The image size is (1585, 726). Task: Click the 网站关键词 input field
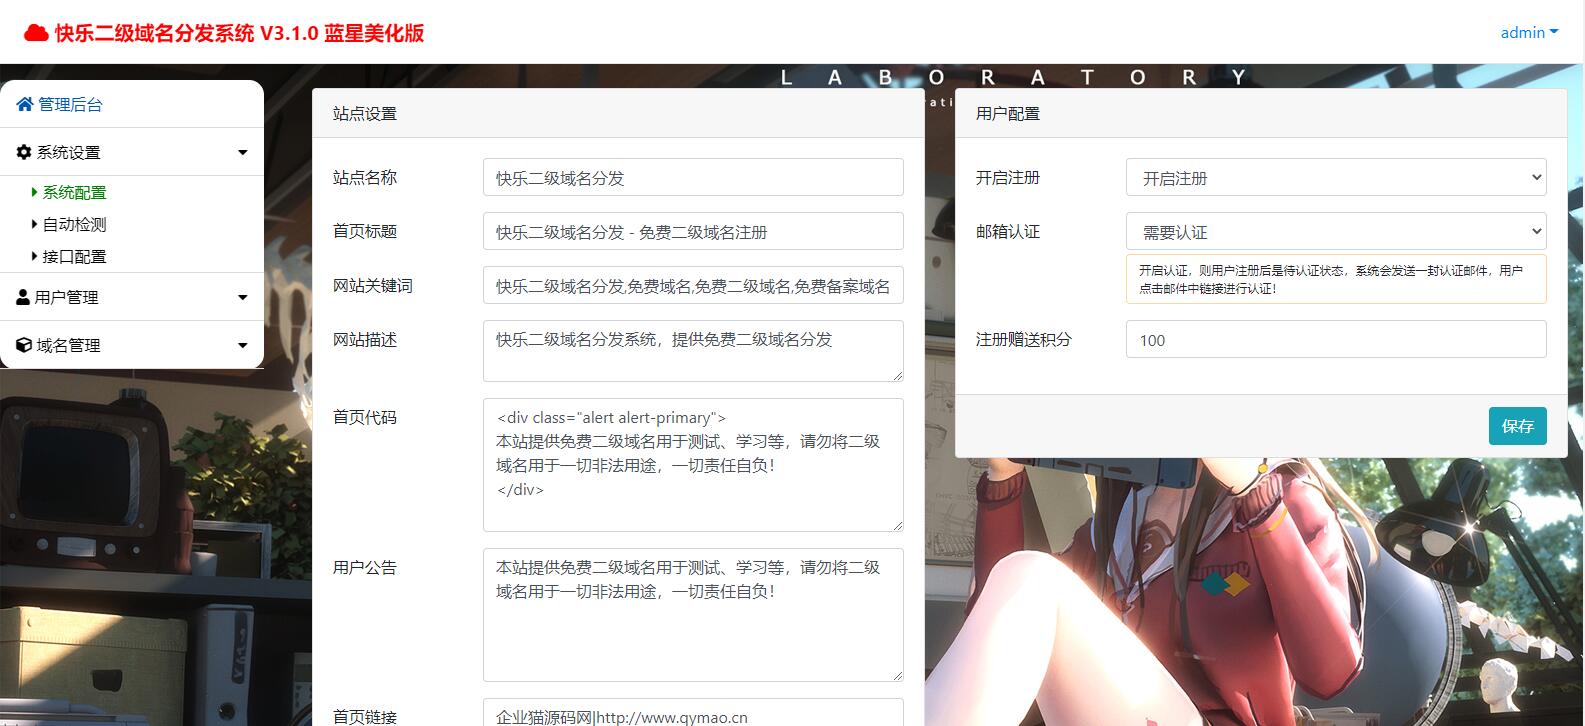click(x=692, y=286)
